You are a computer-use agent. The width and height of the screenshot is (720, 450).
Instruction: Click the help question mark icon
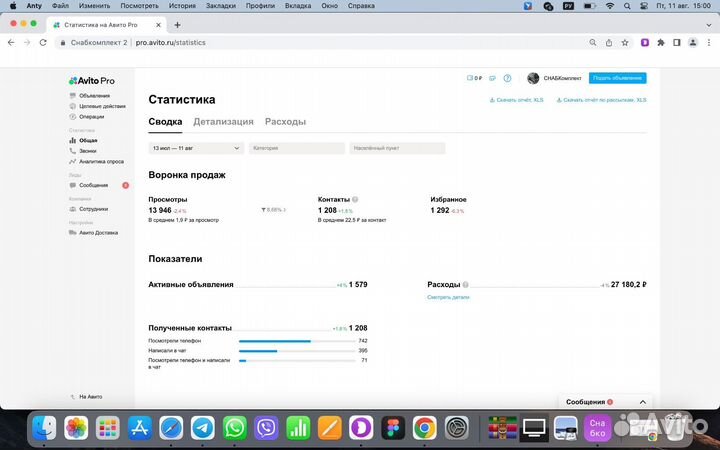click(507, 78)
